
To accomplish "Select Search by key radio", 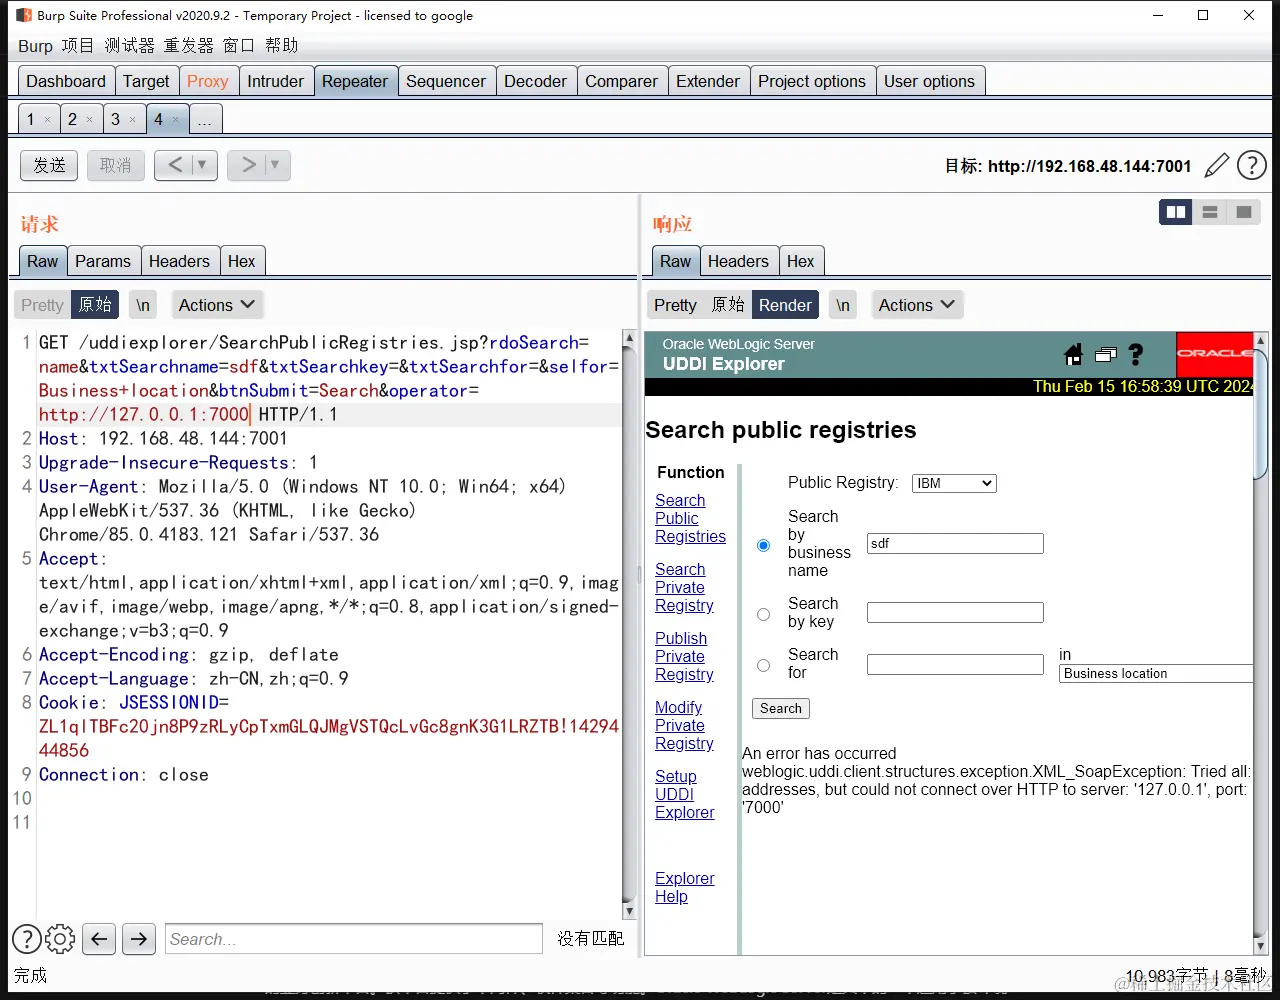I will click(764, 614).
